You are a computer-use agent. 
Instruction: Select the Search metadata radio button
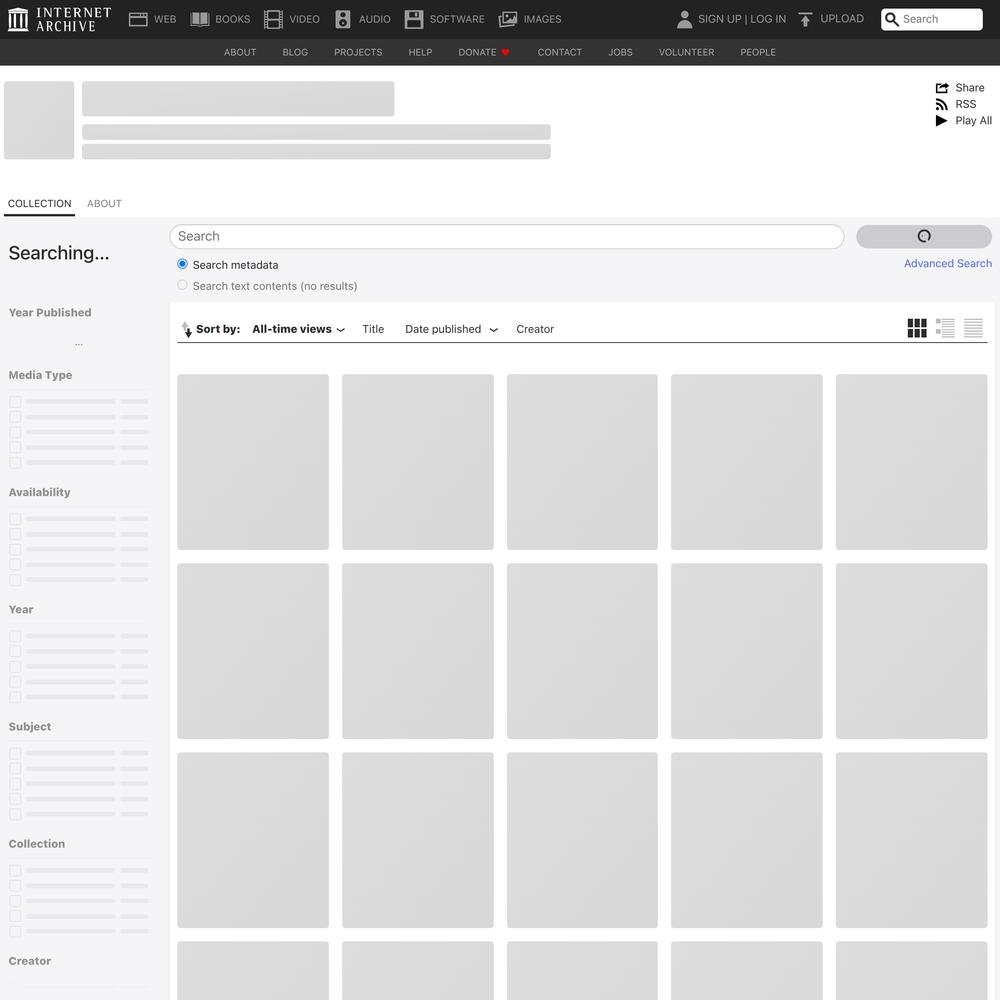pos(182,265)
